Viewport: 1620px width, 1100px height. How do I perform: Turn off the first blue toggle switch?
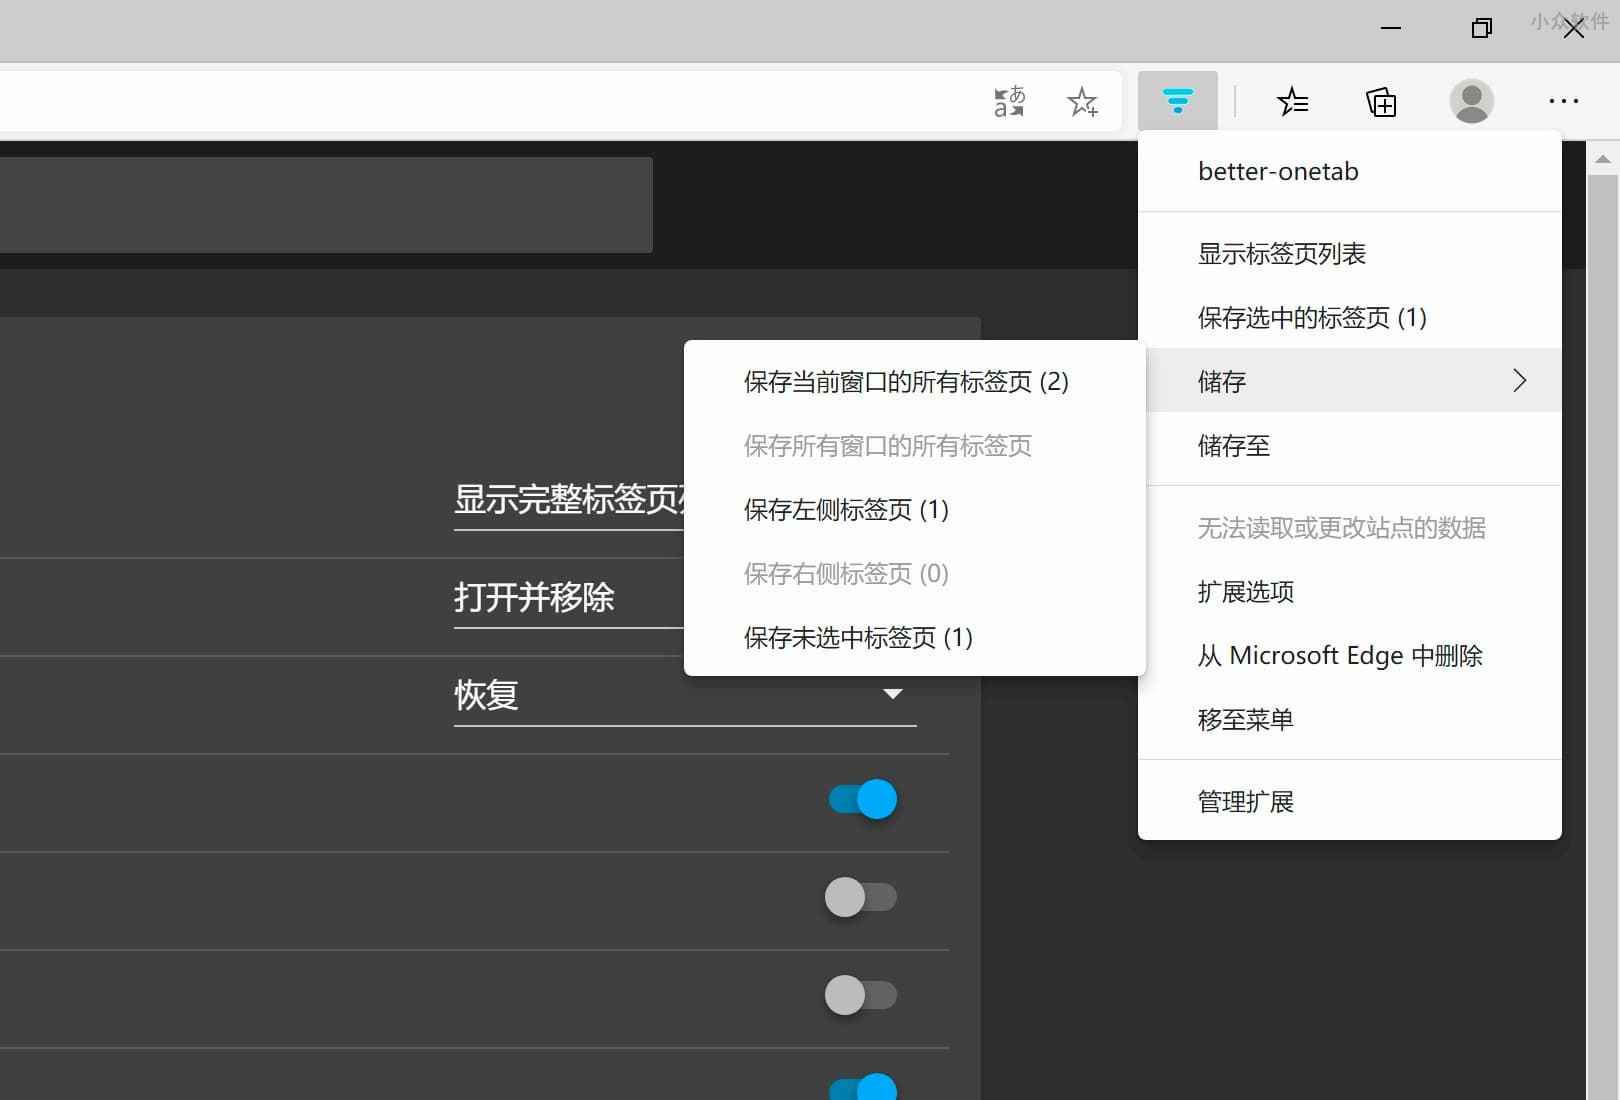tap(862, 799)
